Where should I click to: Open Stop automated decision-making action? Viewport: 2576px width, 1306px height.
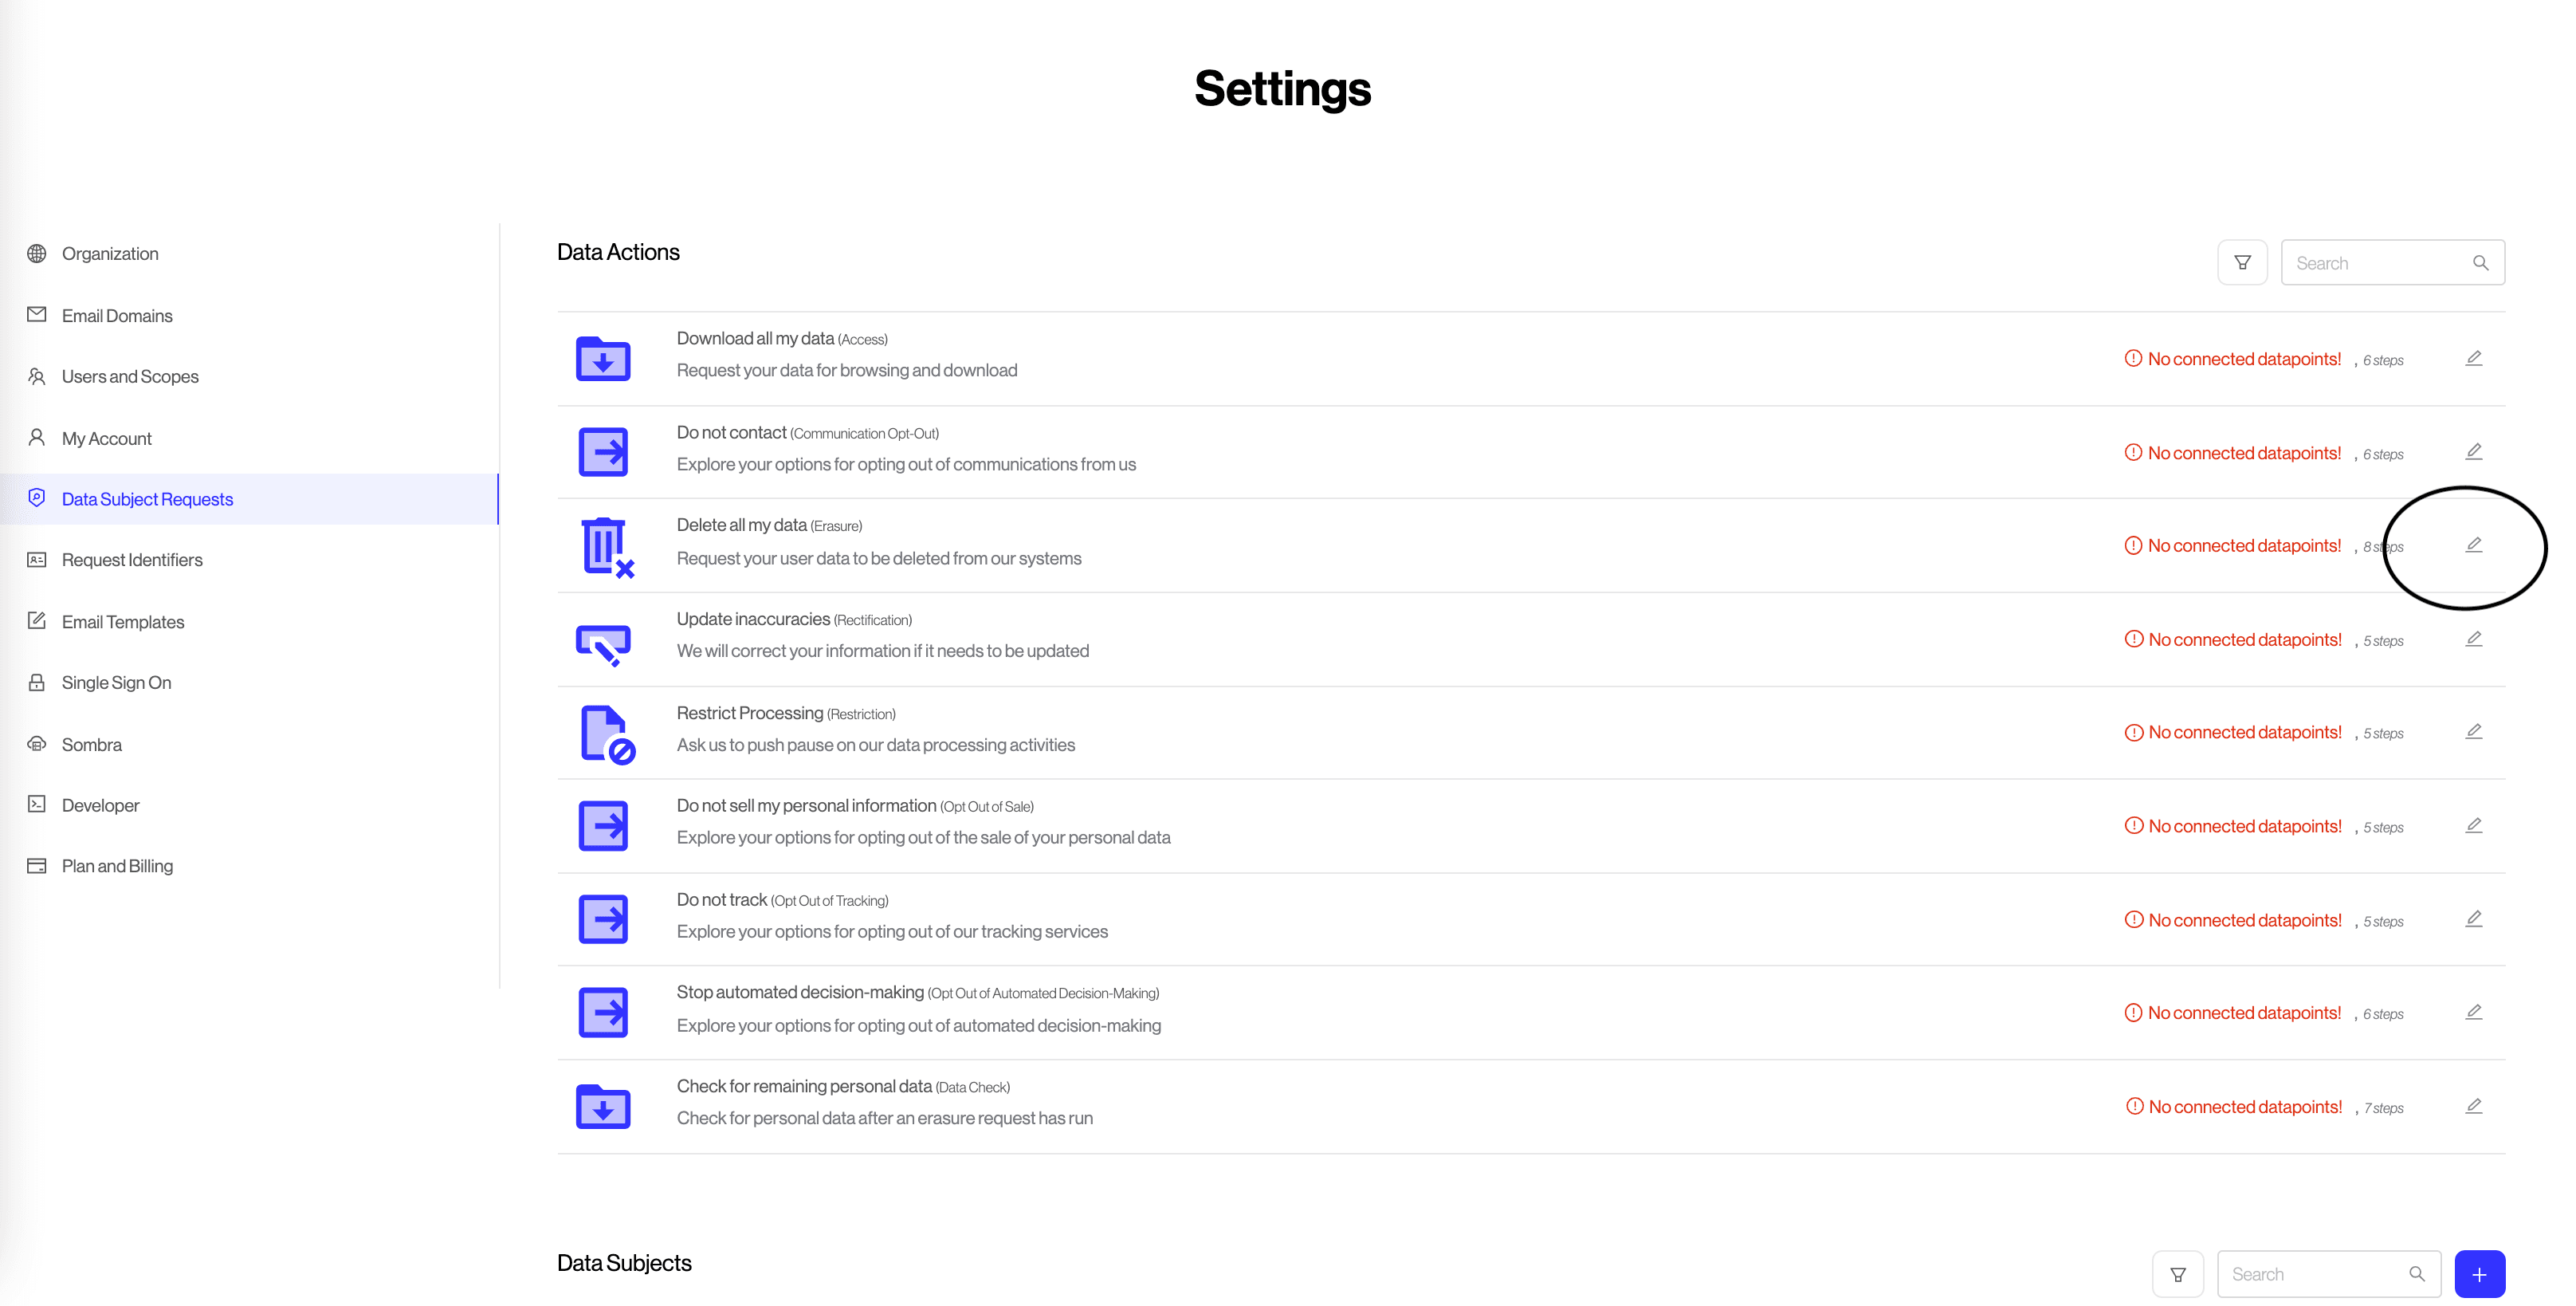[800, 992]
